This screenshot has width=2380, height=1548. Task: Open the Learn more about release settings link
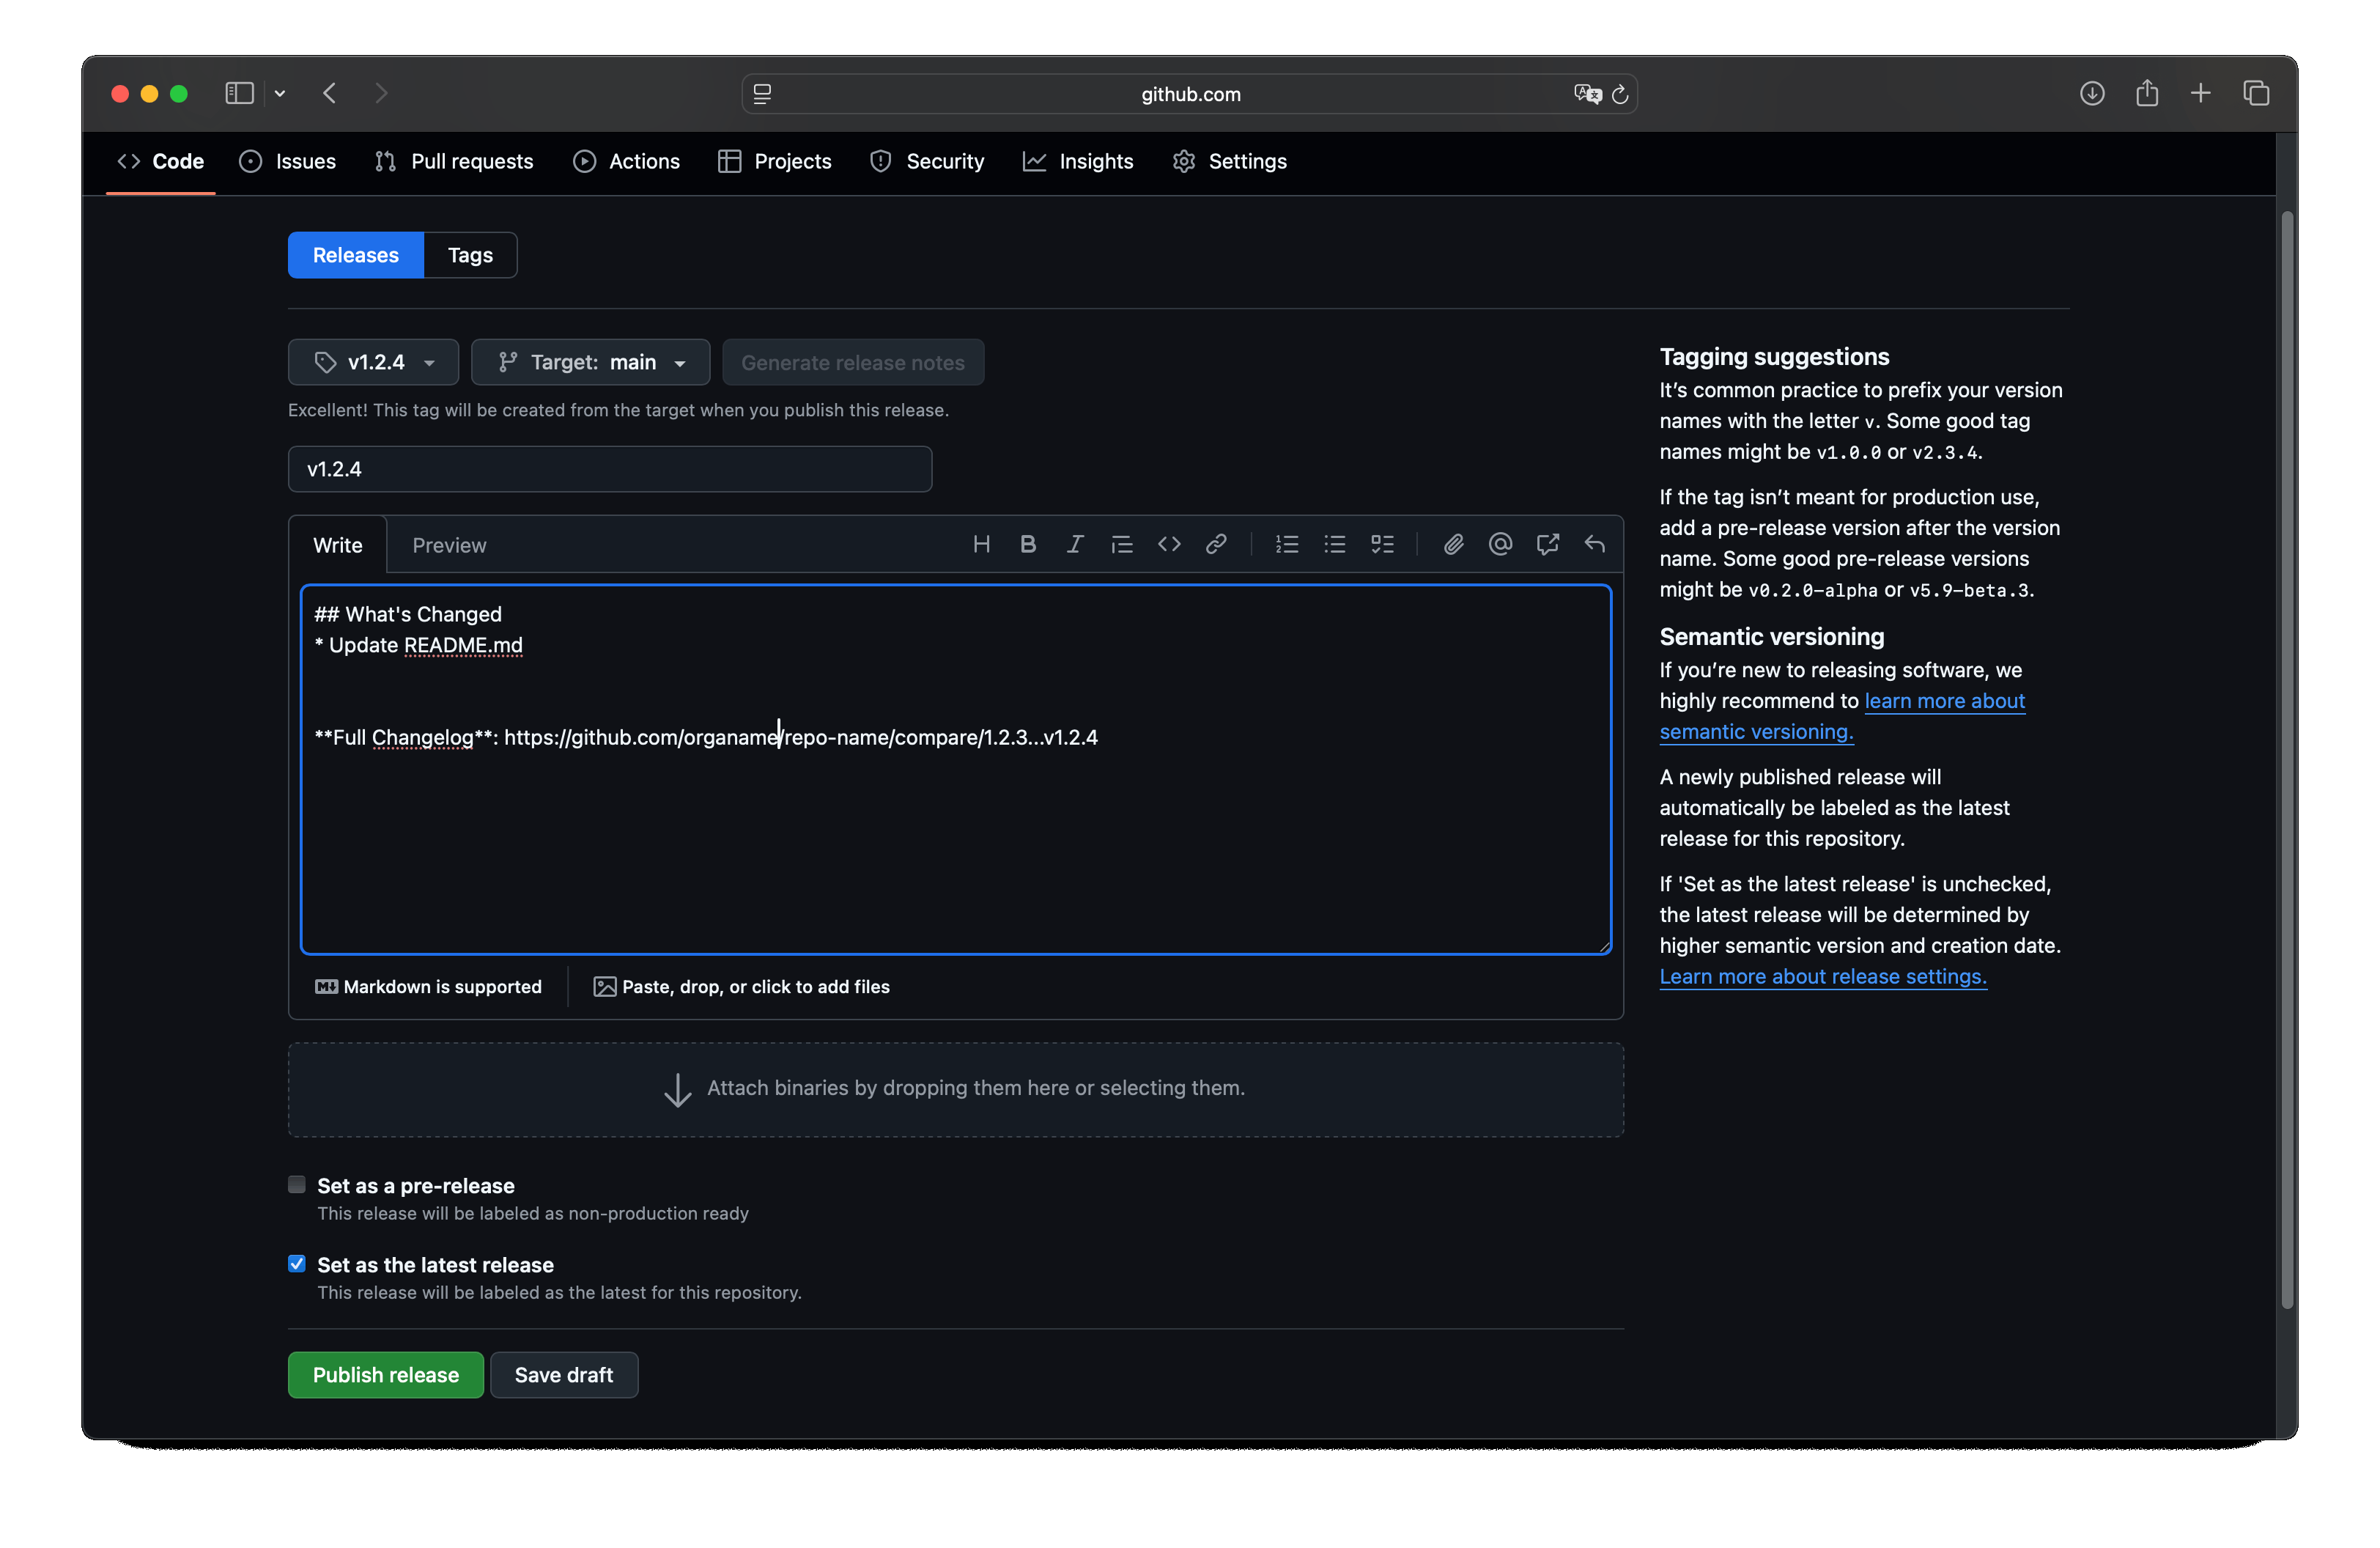pyautogui.click(x=1822, y=976)
